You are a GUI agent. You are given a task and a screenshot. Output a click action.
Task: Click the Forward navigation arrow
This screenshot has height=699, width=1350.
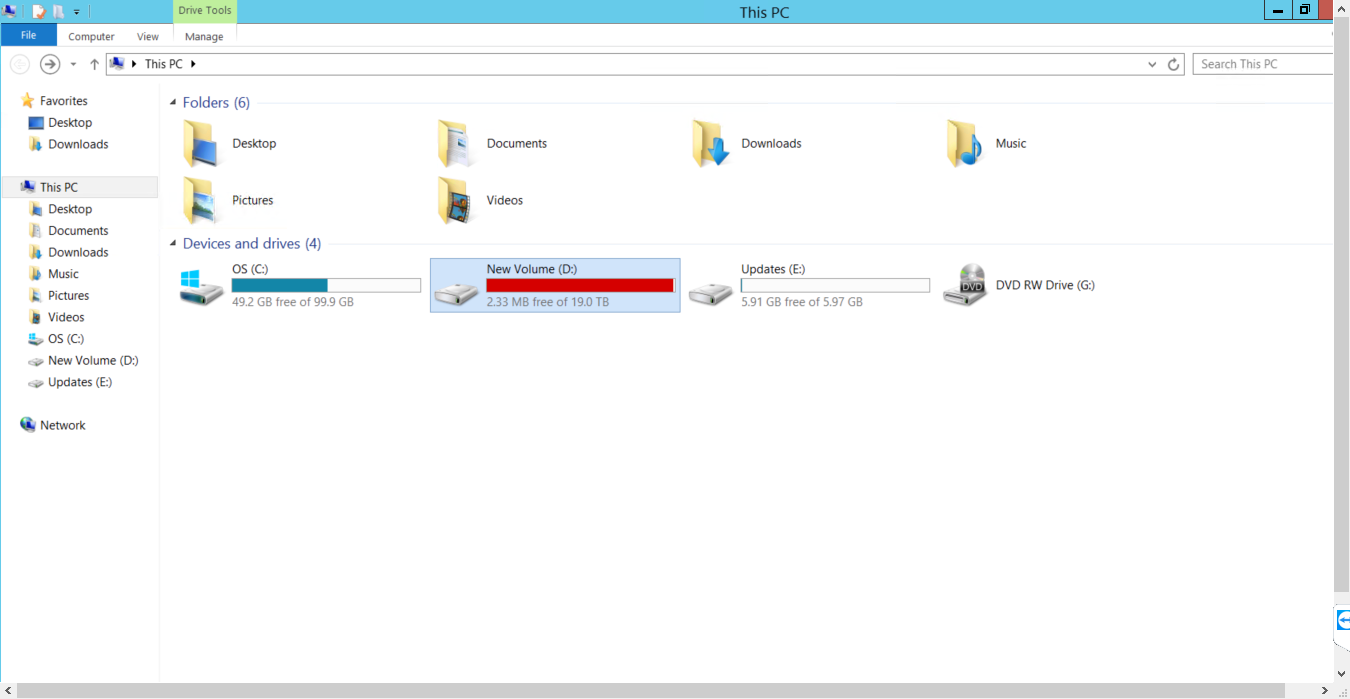[49, 64]
